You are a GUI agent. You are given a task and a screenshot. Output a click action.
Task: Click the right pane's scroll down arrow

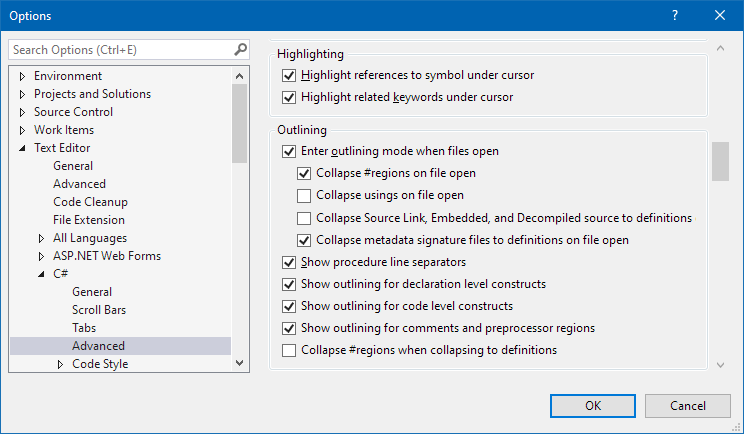pyautogui.click(x=720, y=365)
